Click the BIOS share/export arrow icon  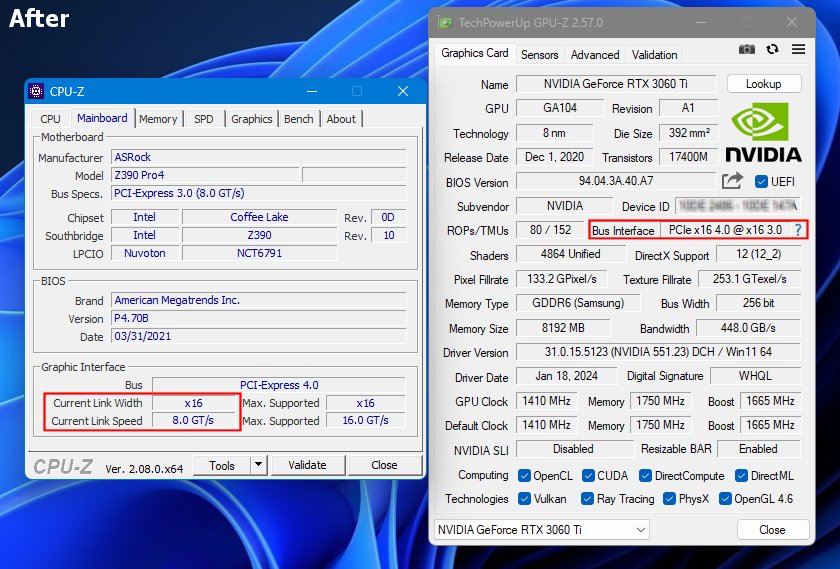click(732, 181)
